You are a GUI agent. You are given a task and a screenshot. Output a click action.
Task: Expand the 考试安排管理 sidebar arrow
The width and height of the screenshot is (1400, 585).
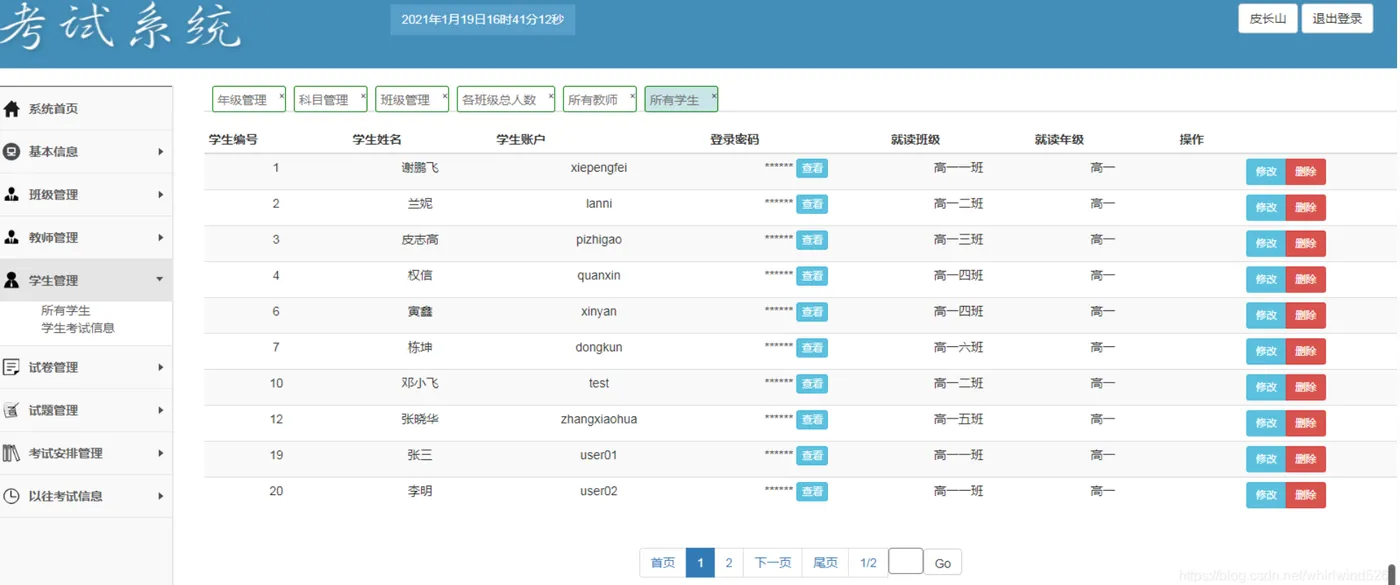click(160, 453)
